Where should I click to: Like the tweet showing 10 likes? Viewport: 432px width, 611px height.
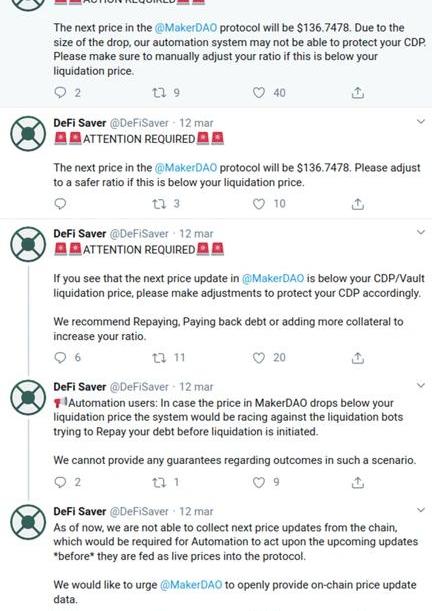(x=259, y=204)
